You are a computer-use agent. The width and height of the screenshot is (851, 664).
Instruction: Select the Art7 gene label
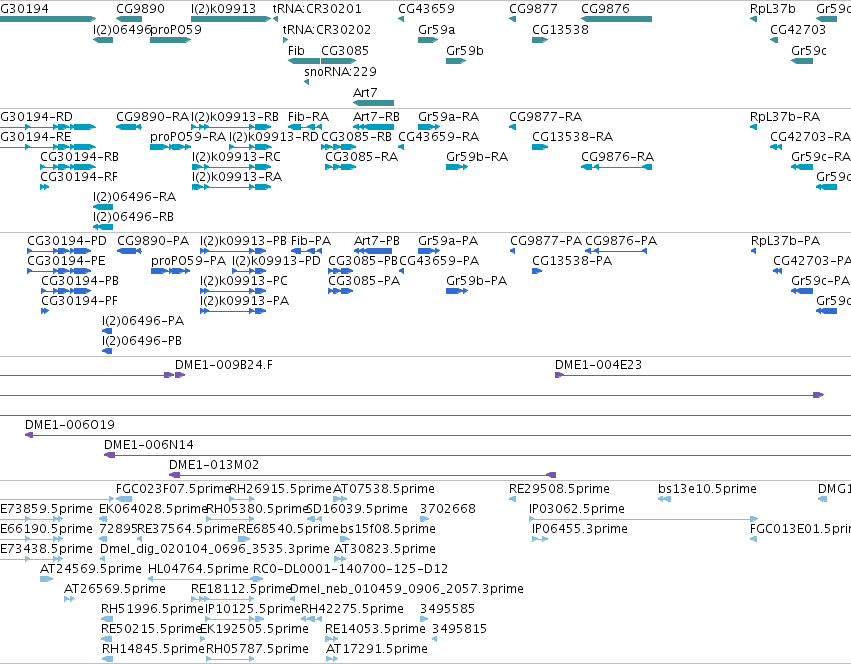[365, 92]
